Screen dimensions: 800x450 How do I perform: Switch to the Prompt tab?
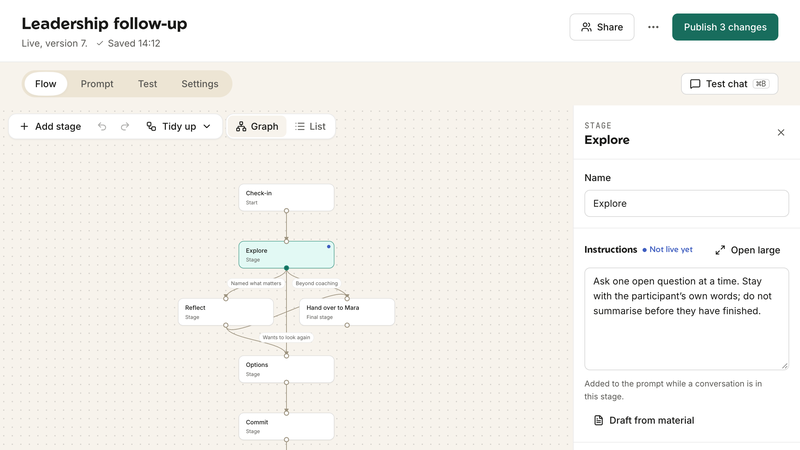pyautogui.click(x=97, y=84)
